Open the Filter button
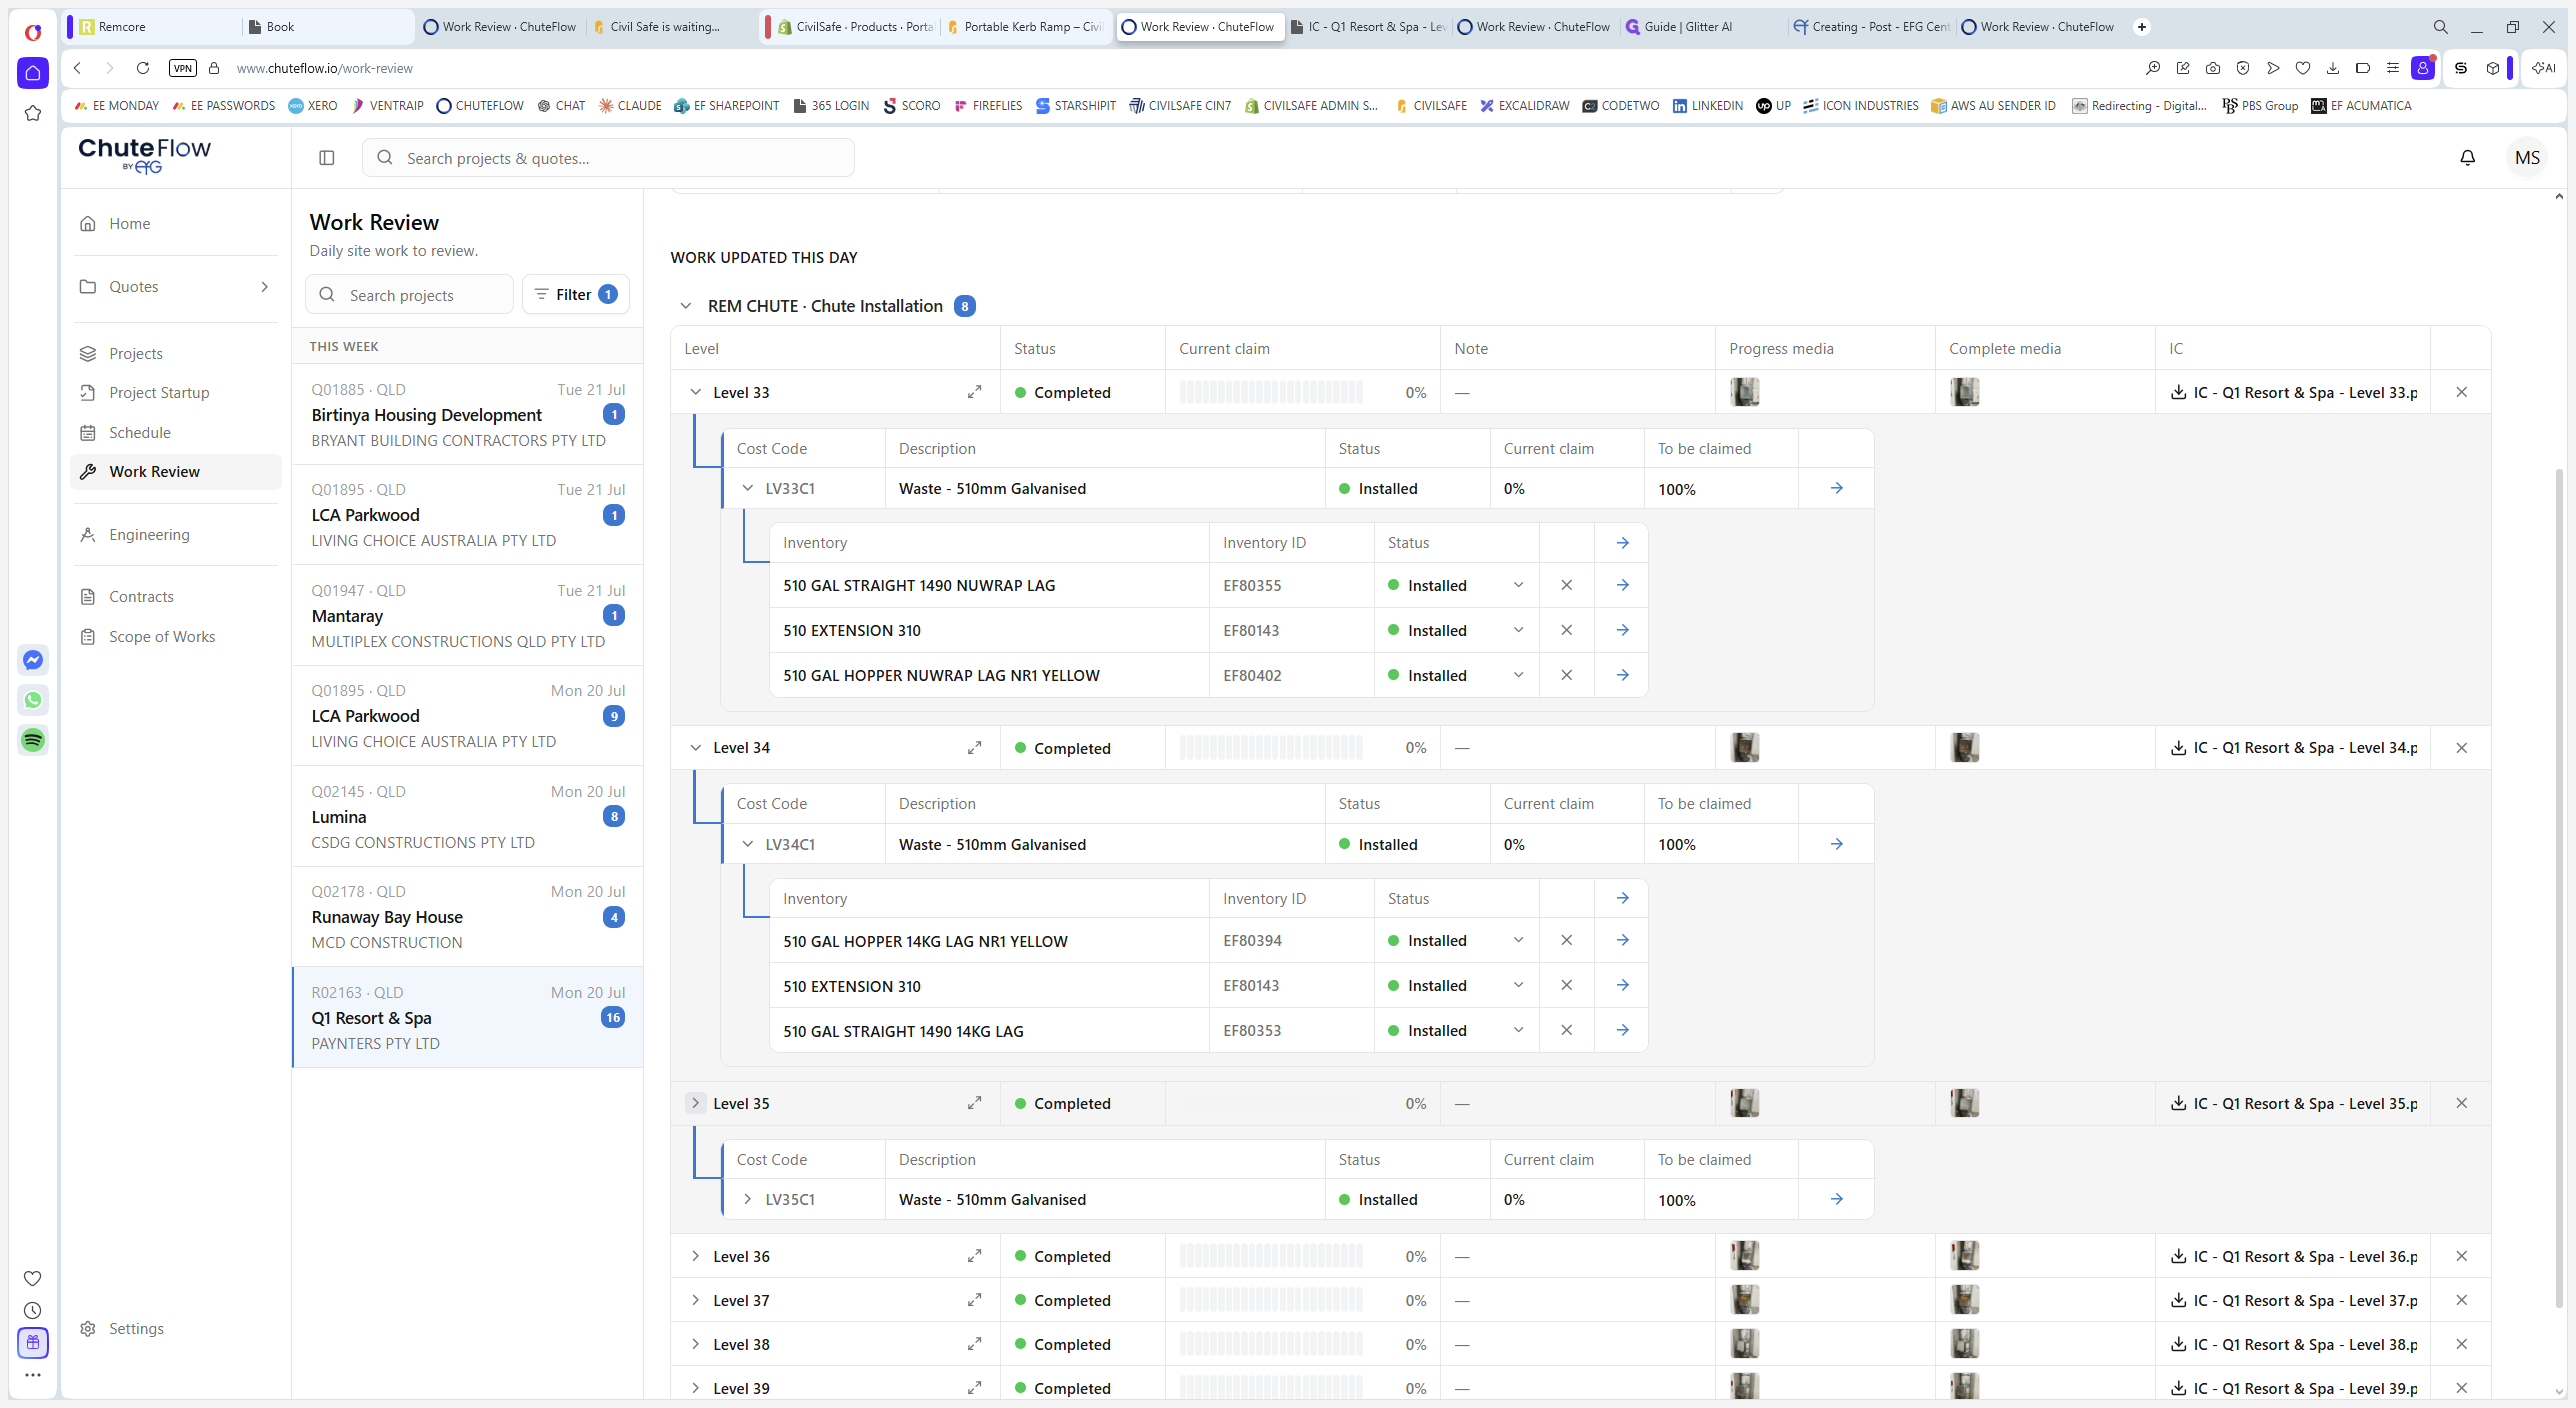Viewport: 2576px width, 1408px height. click(575, 294)
